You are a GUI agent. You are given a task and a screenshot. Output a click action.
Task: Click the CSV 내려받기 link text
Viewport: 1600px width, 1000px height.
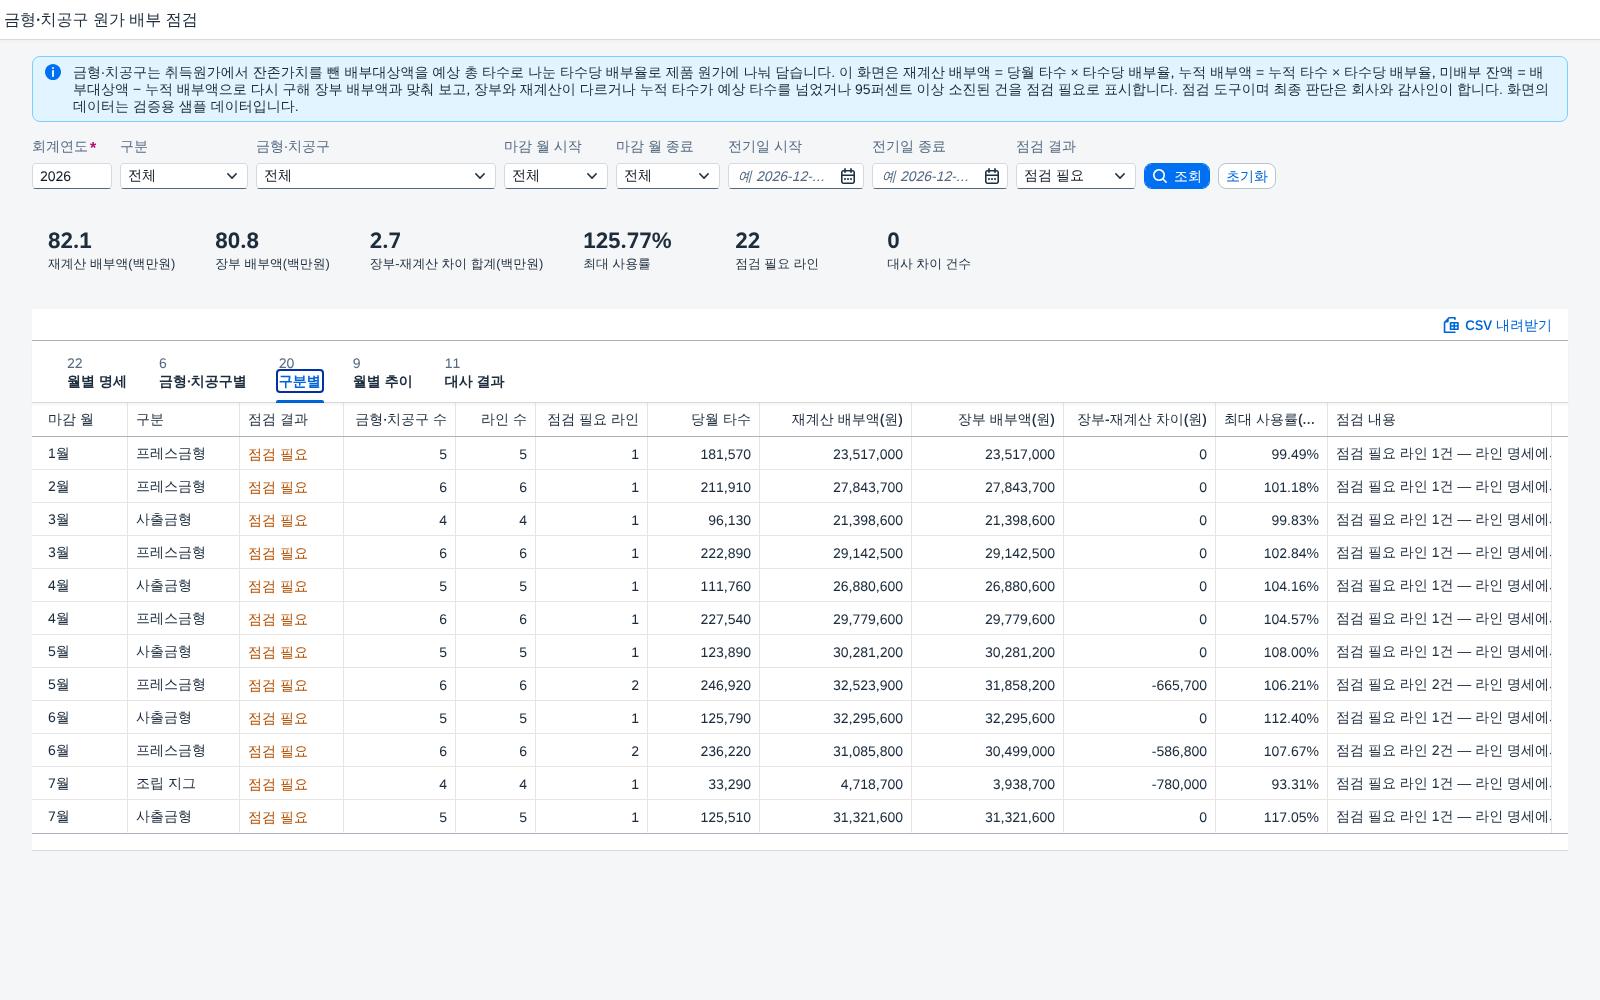(x=1508, y=325)
